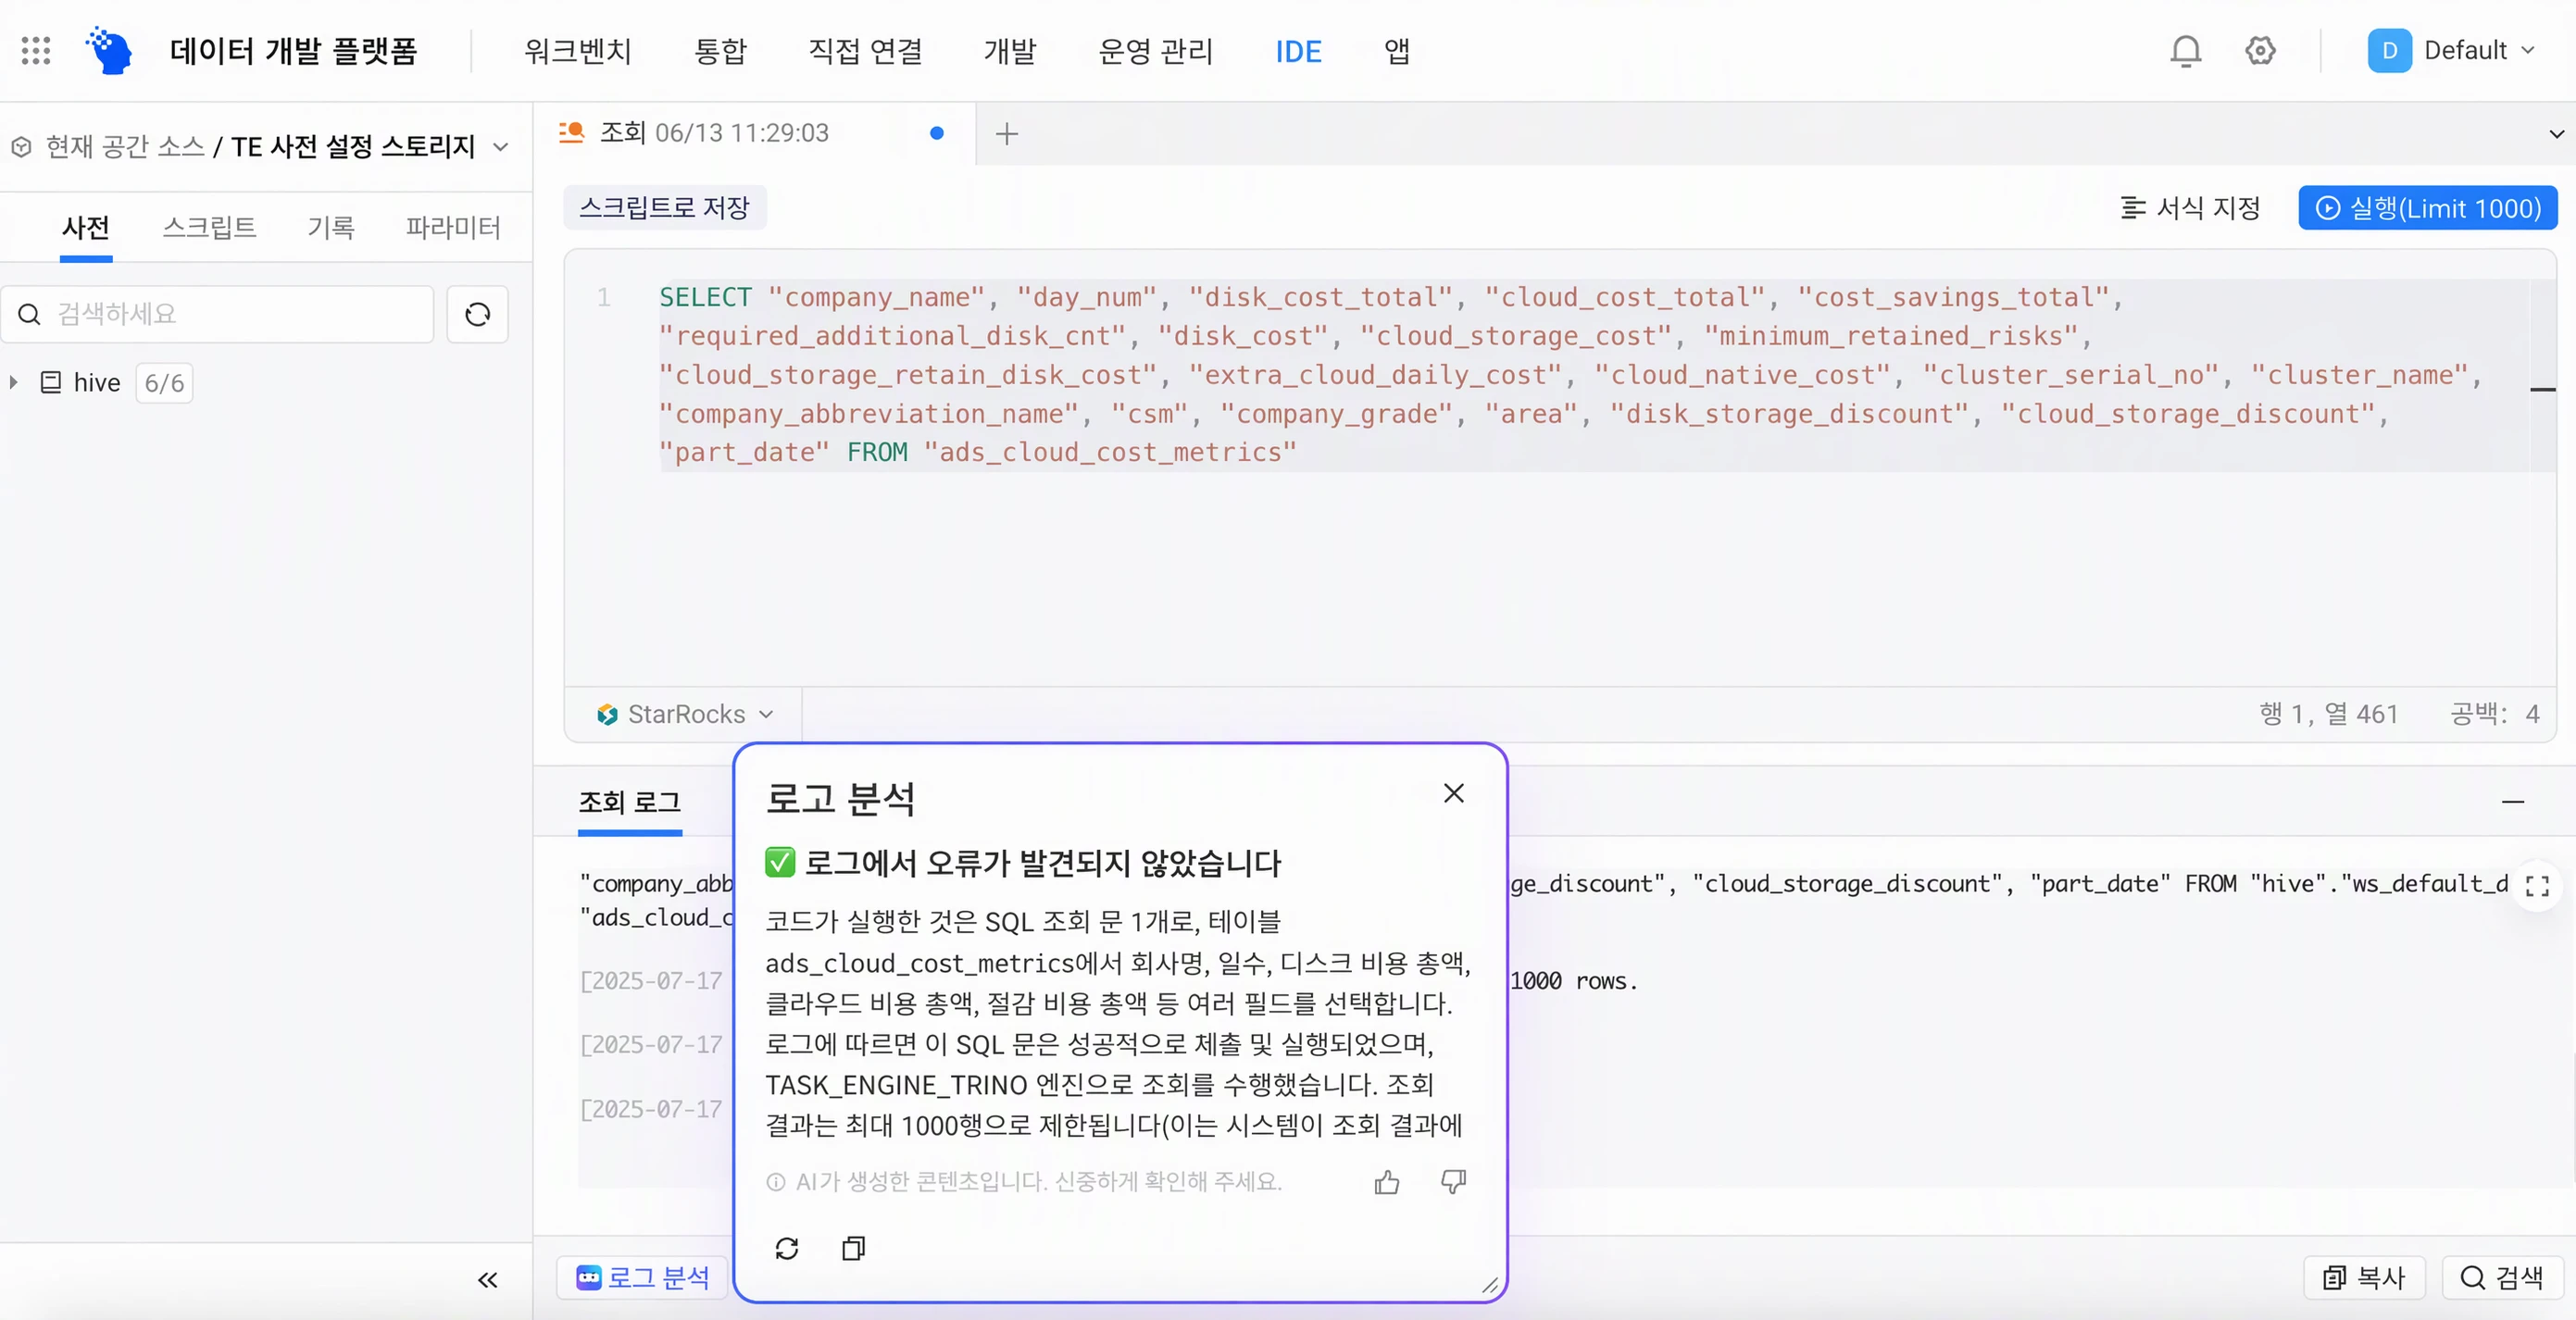This screenshot has width=2576, height=1320.
Task: Open the Default workspace dropdown
Action: coord(2479,50)
